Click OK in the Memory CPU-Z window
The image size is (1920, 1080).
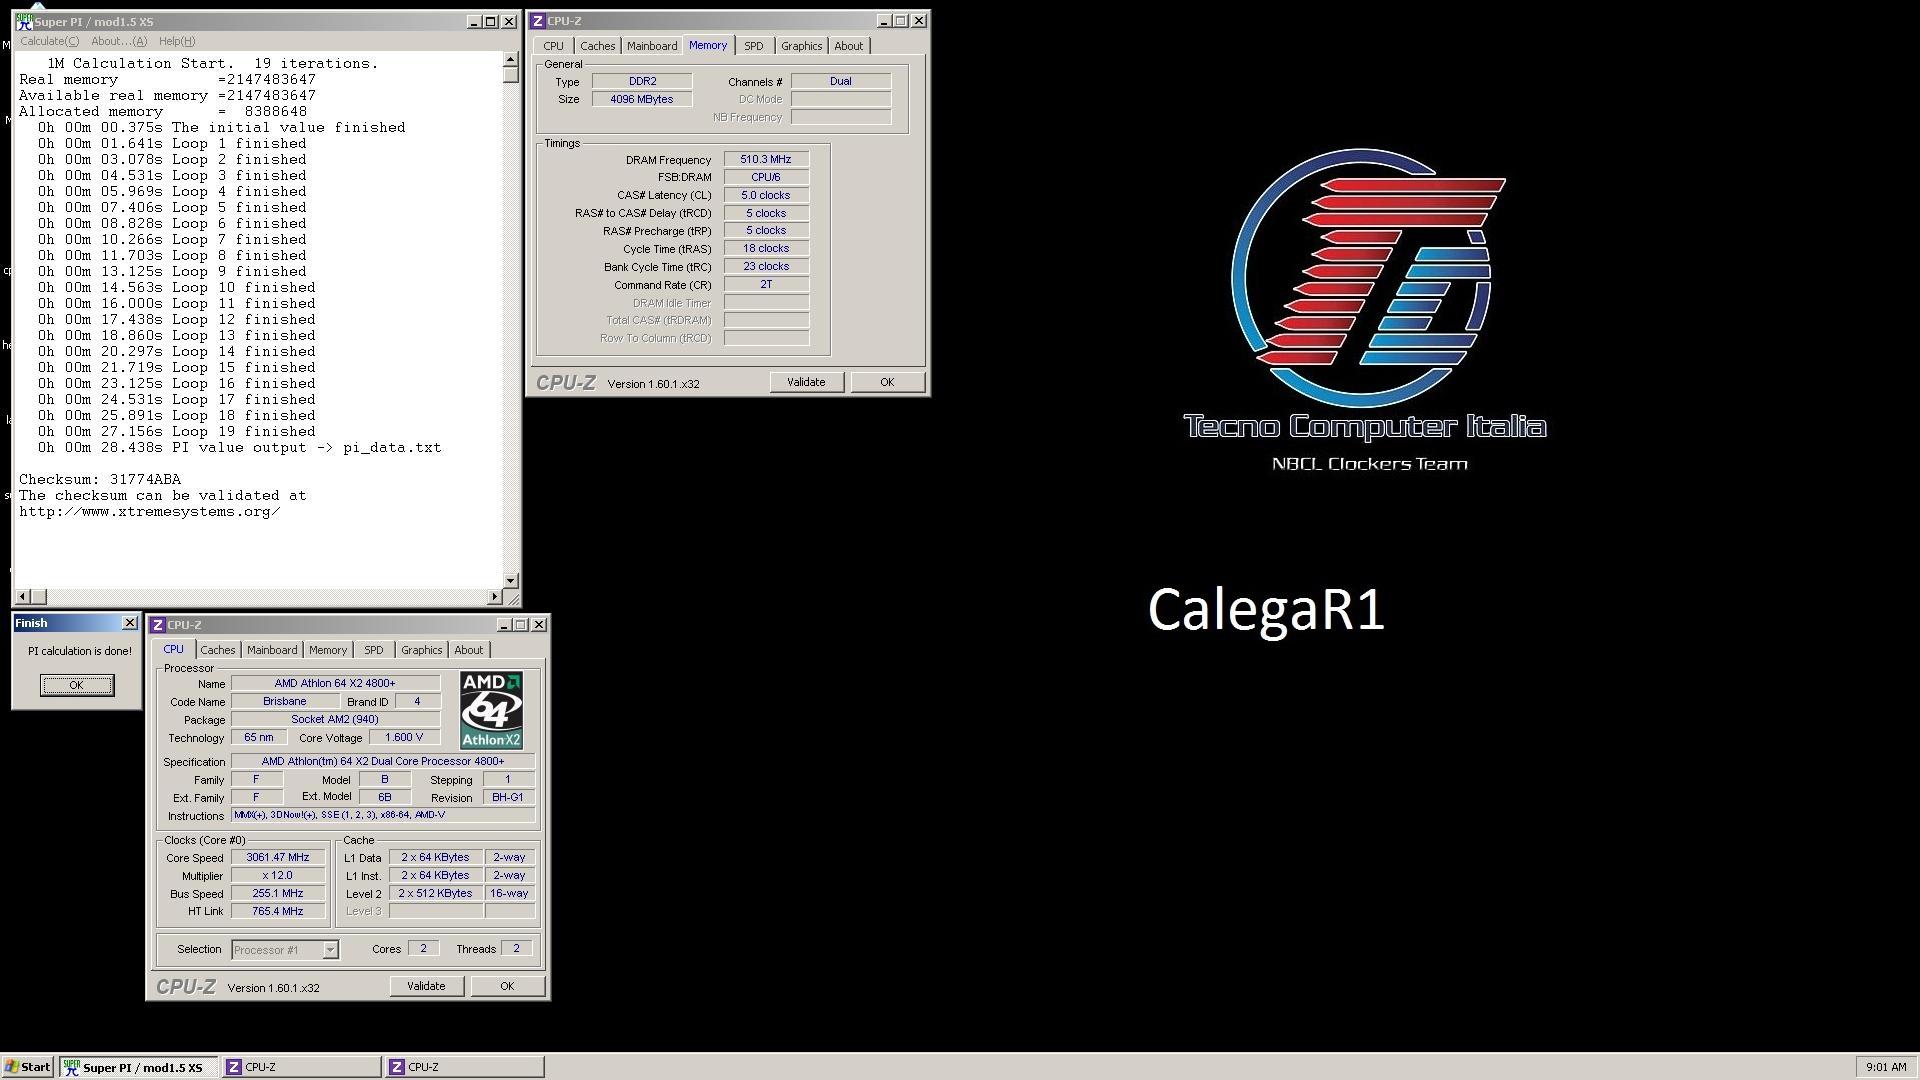point(887,382)
